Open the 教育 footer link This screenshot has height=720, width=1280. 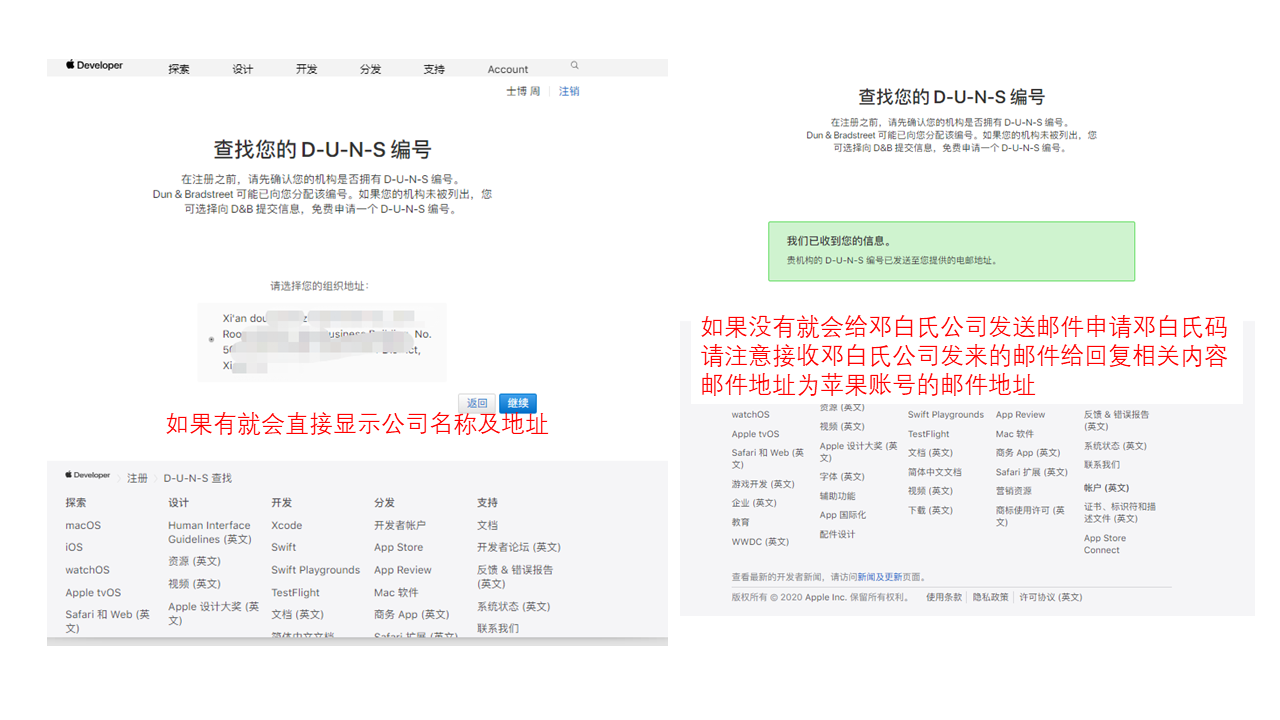point(740,522)
